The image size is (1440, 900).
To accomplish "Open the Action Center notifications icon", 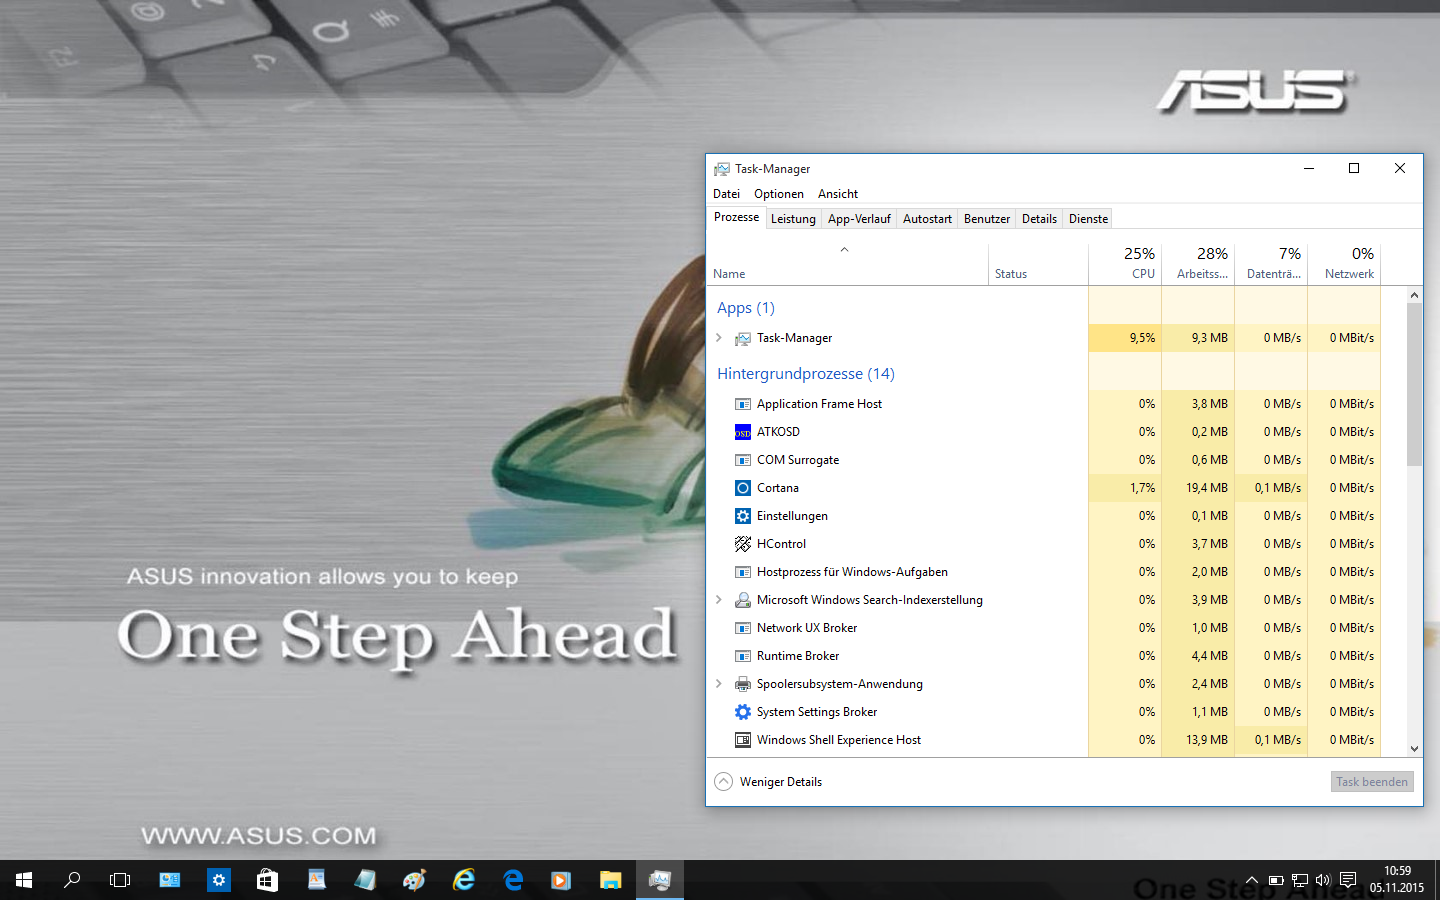I will 1348,880.
